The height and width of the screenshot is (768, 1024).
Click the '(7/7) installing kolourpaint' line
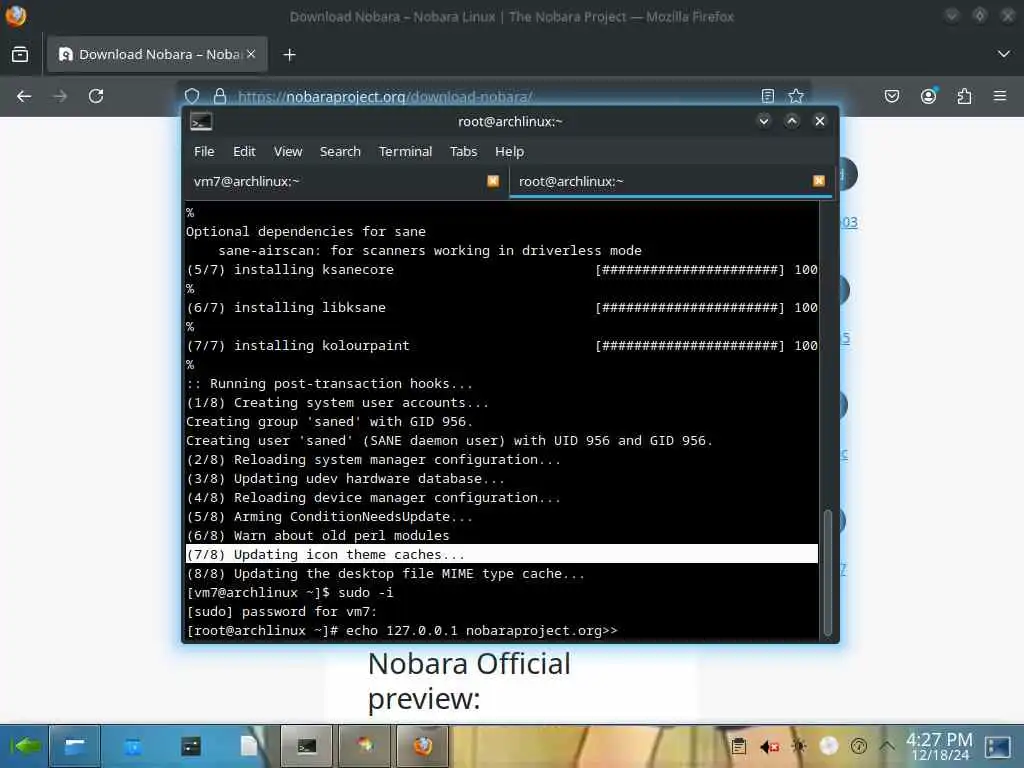tap(502, 345)
